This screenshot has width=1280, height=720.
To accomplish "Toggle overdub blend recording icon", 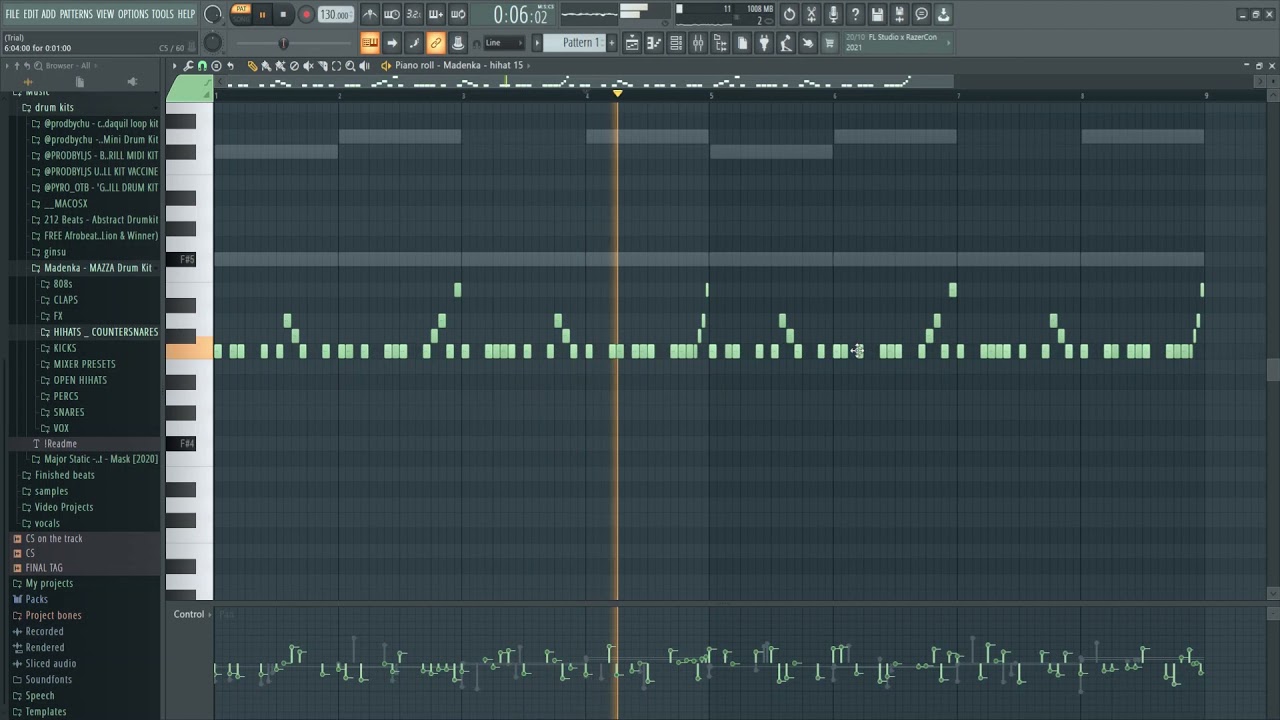I will [436, 14].
